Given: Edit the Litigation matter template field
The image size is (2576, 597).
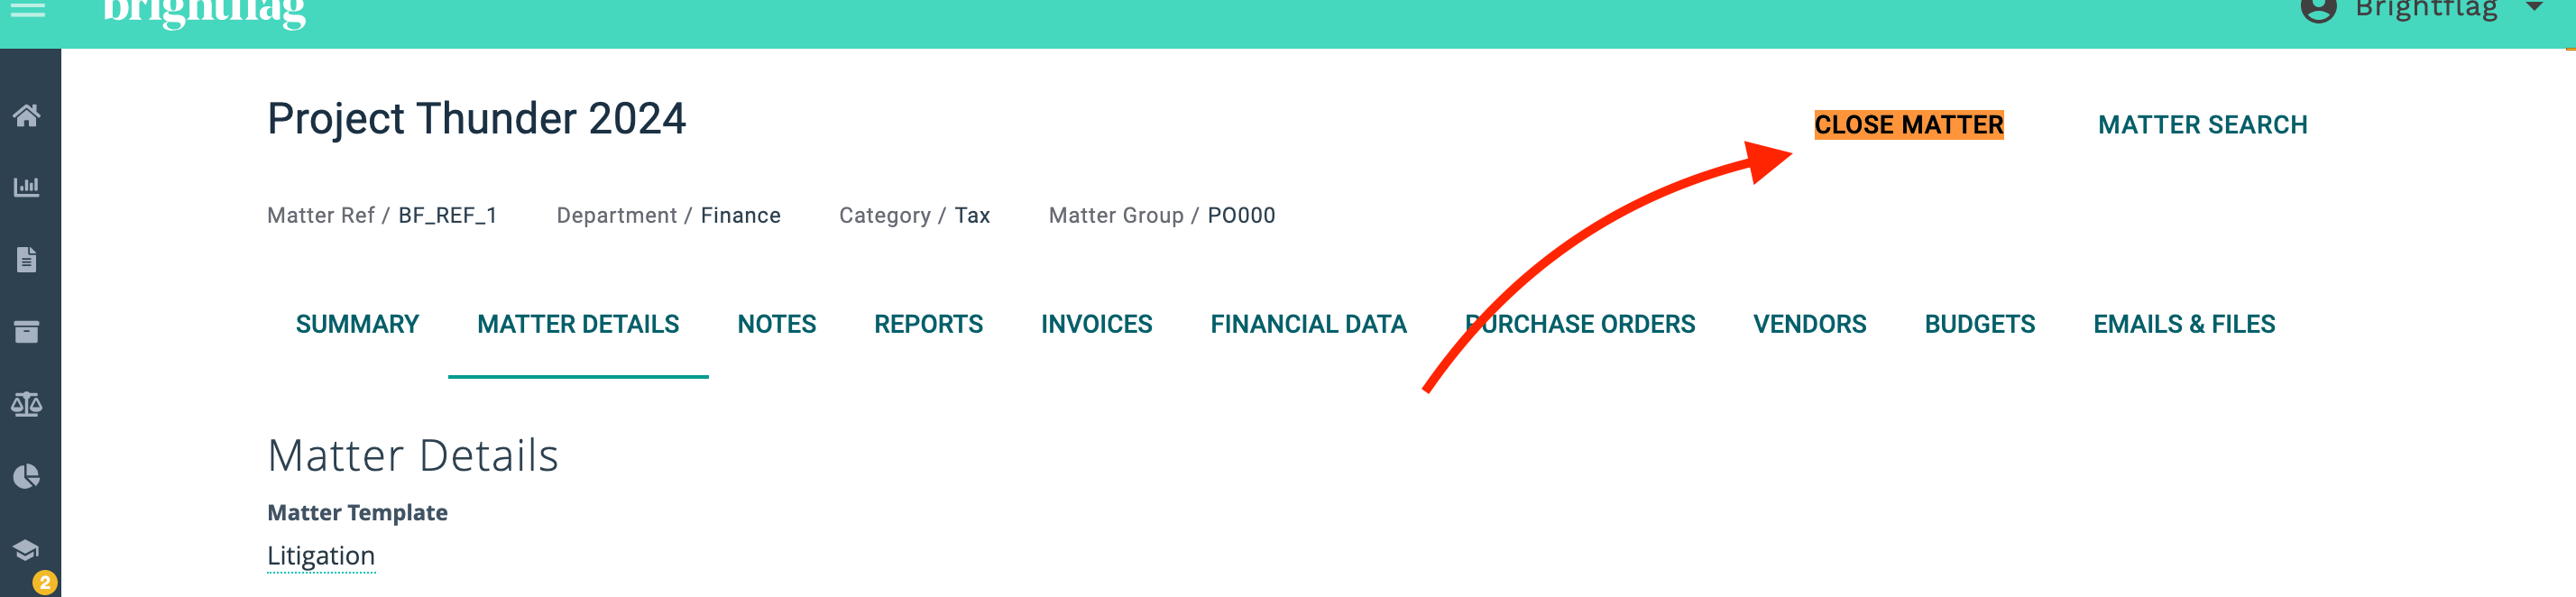Looking at the screenshot, I should click(321, 556).
